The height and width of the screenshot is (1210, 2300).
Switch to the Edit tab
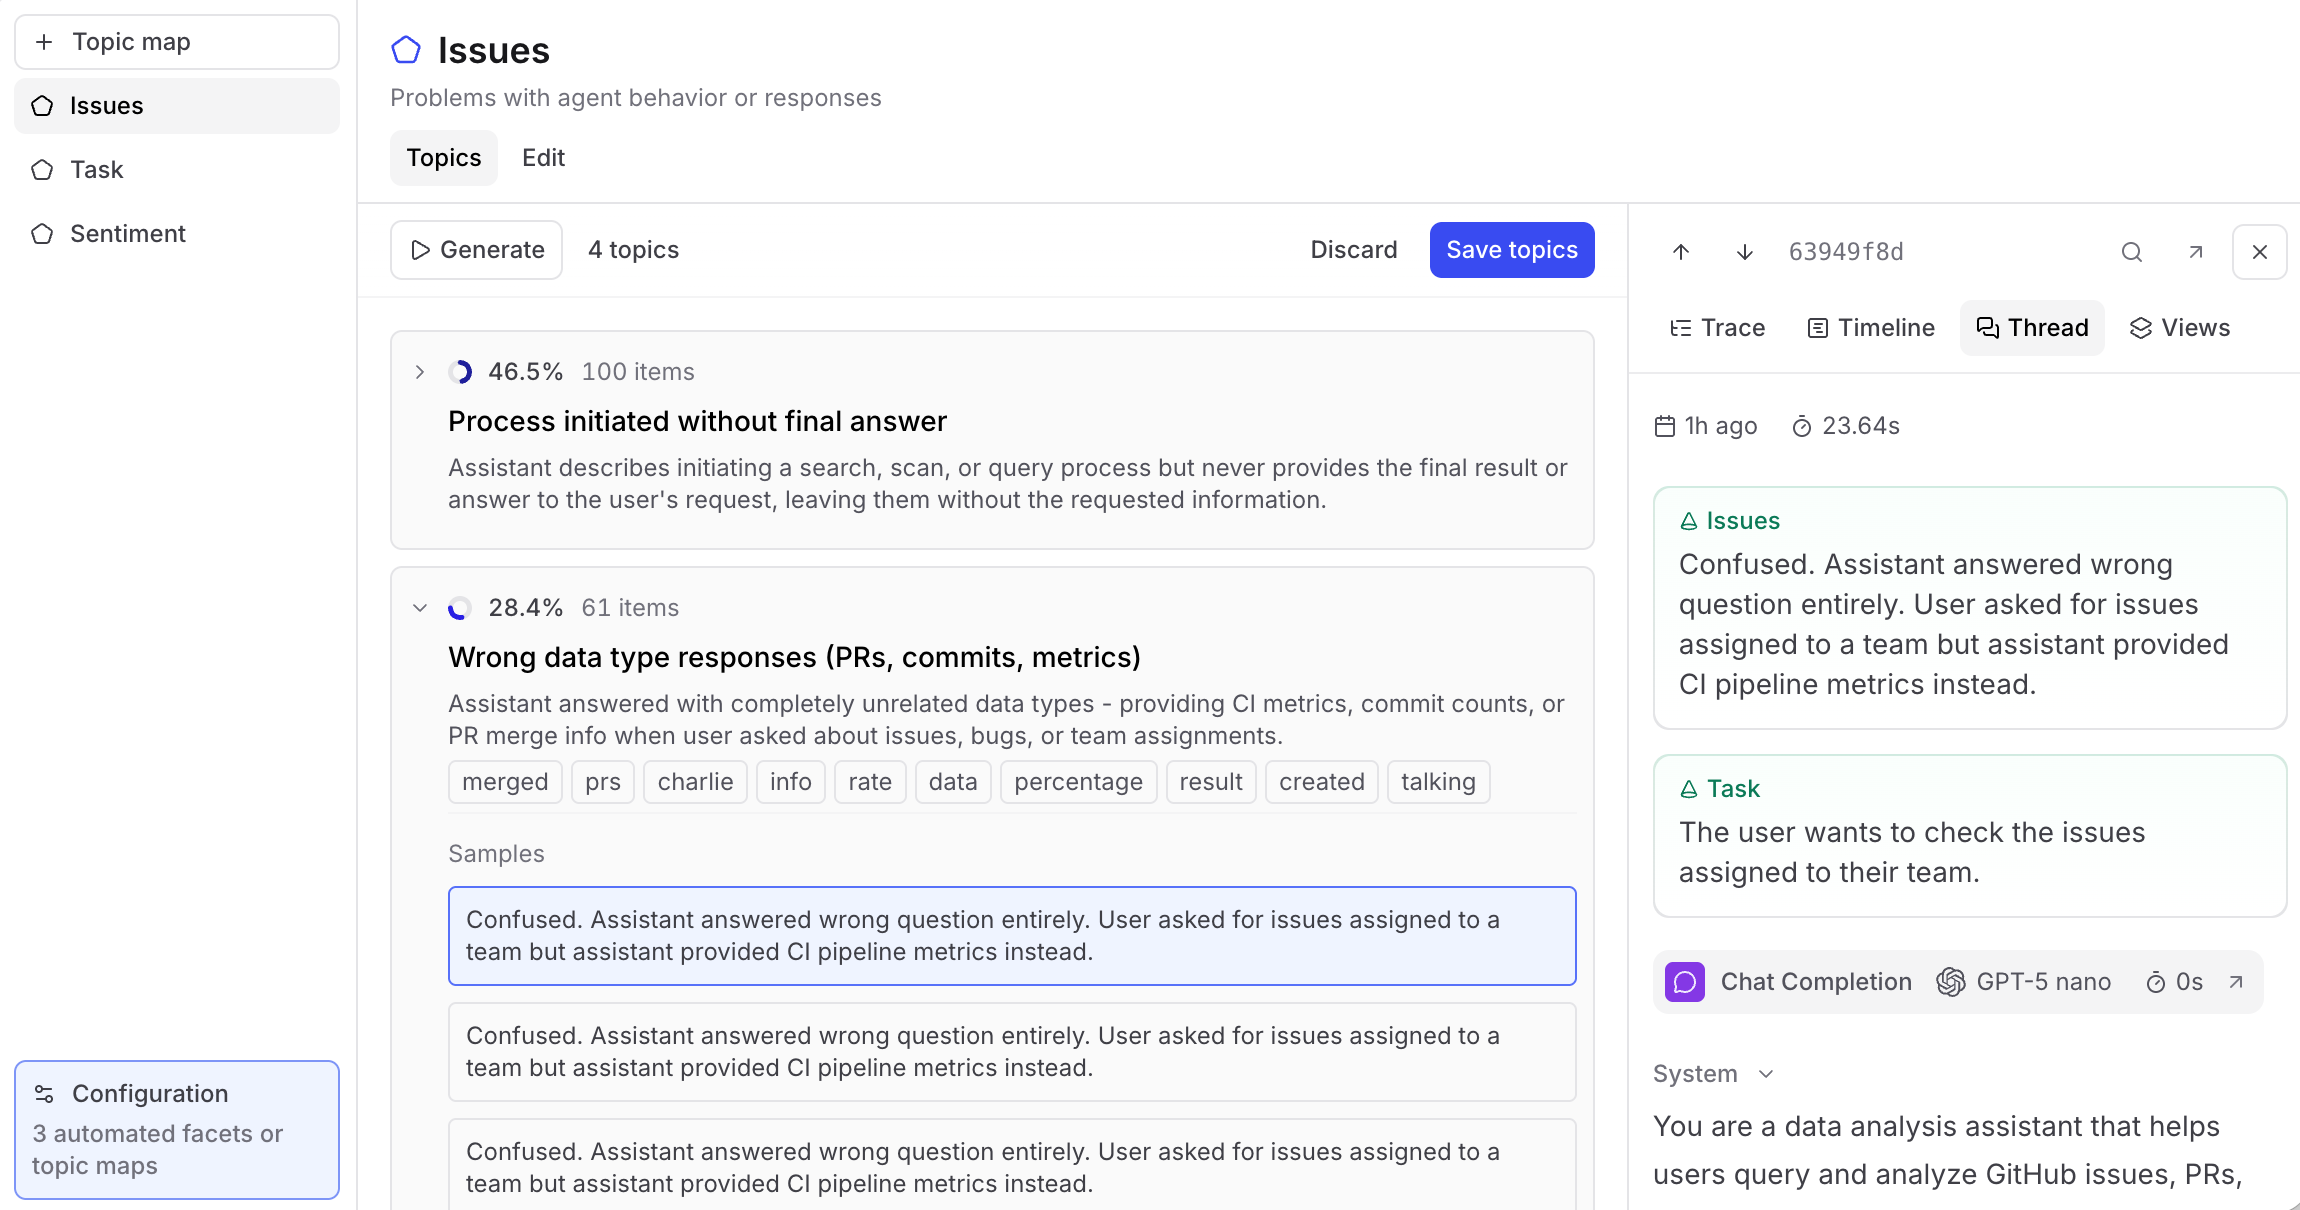[543, 158]
